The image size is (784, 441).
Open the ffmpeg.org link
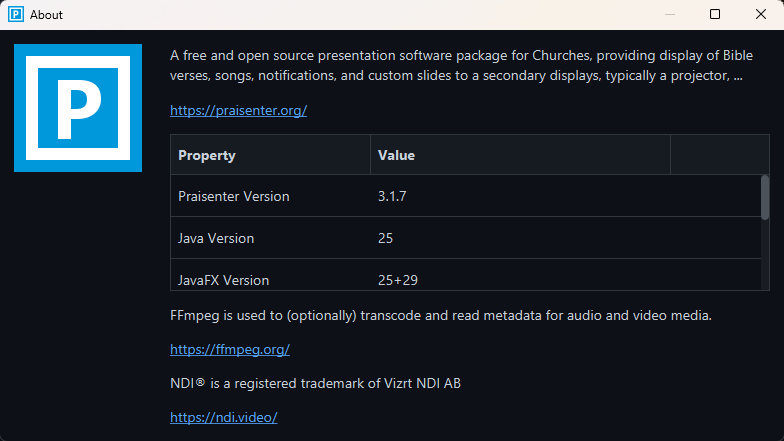tap(230, 349)
